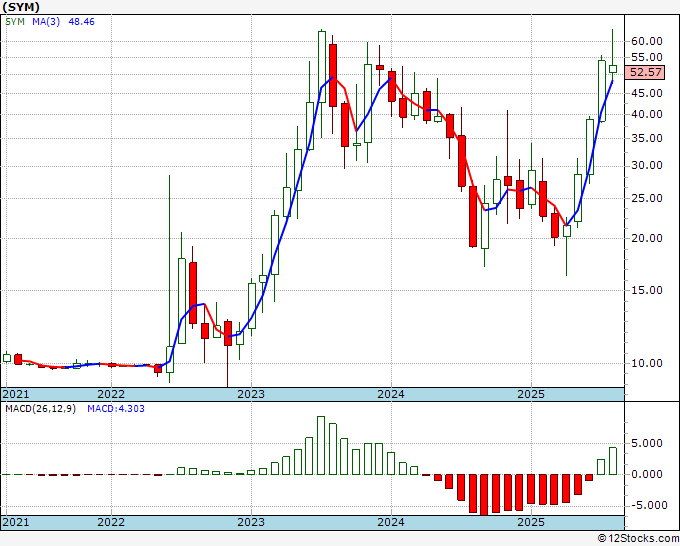Click the MACD:4.303 value label
Screen dimensions: 680x546
(x=116, y=409)
